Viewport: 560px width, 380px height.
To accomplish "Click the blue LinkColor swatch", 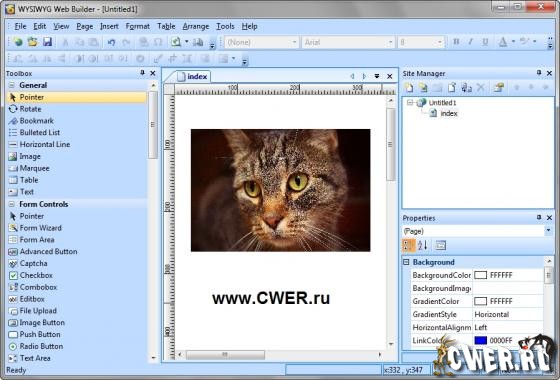I will [x=480, y=340].
